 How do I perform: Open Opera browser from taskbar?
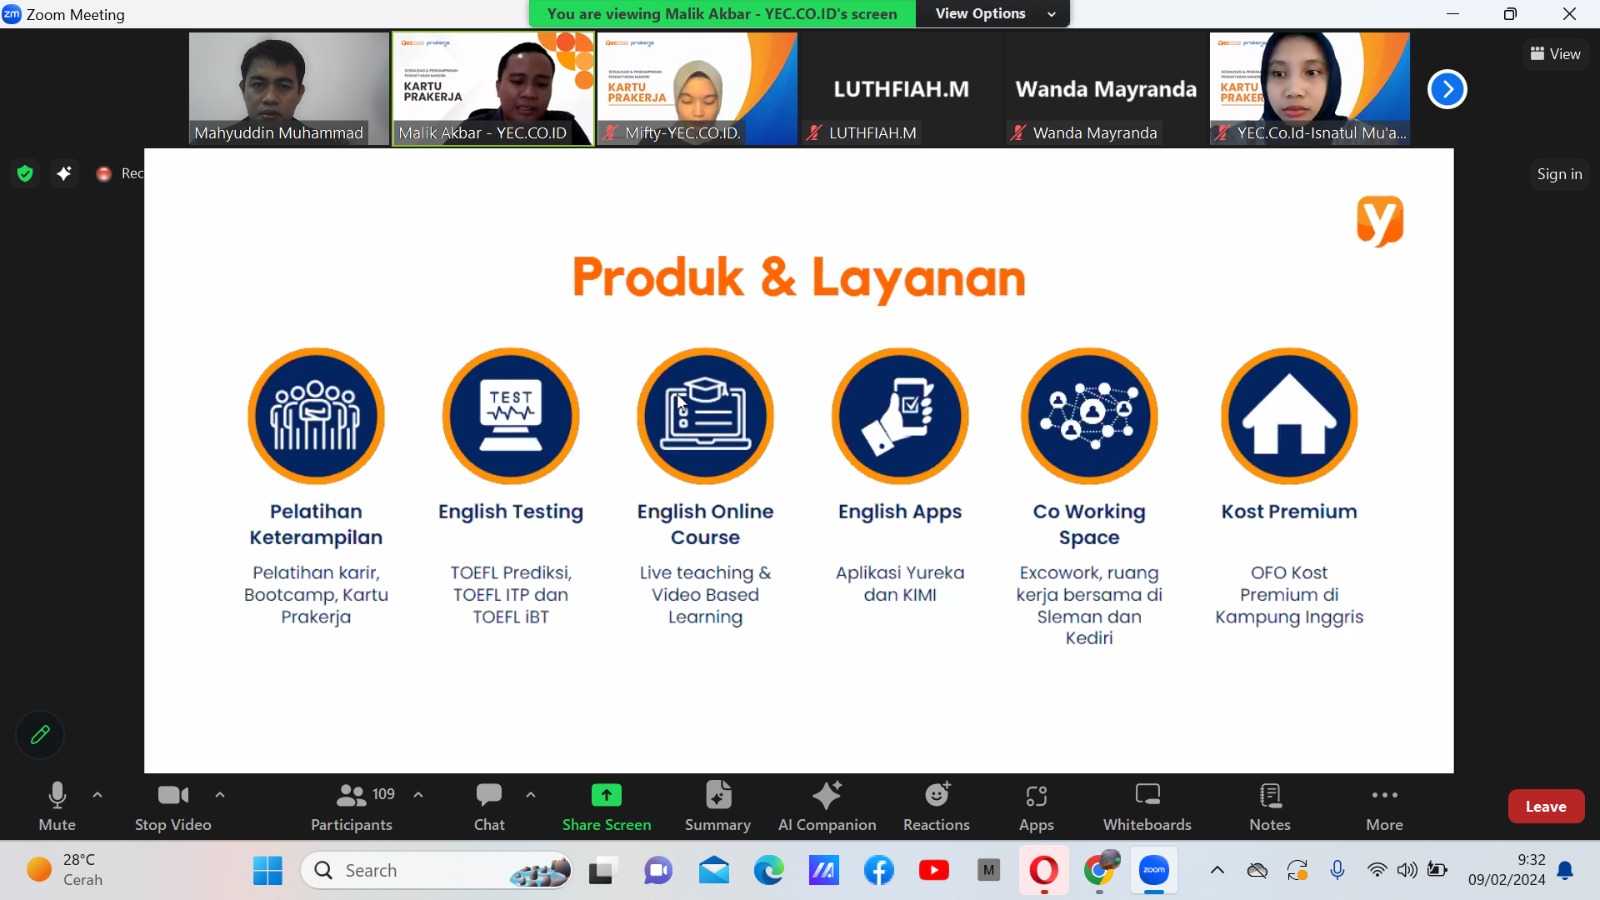pyautogui.click(x=1044, y=871)
